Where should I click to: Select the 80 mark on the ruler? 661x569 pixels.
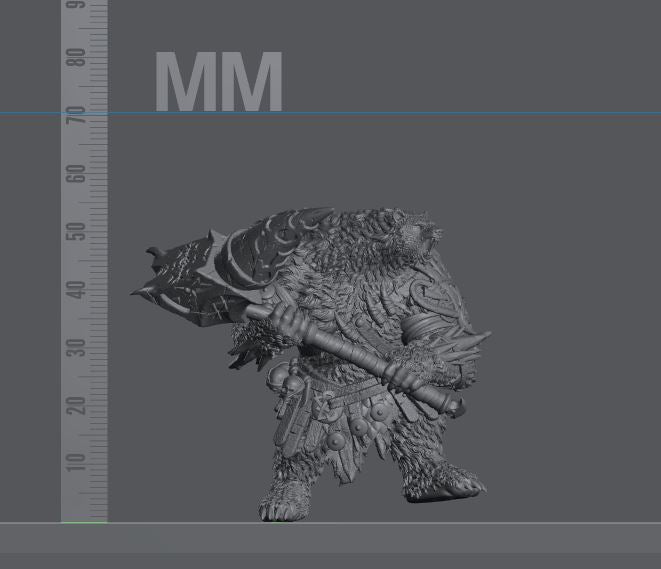pos(77,60)
